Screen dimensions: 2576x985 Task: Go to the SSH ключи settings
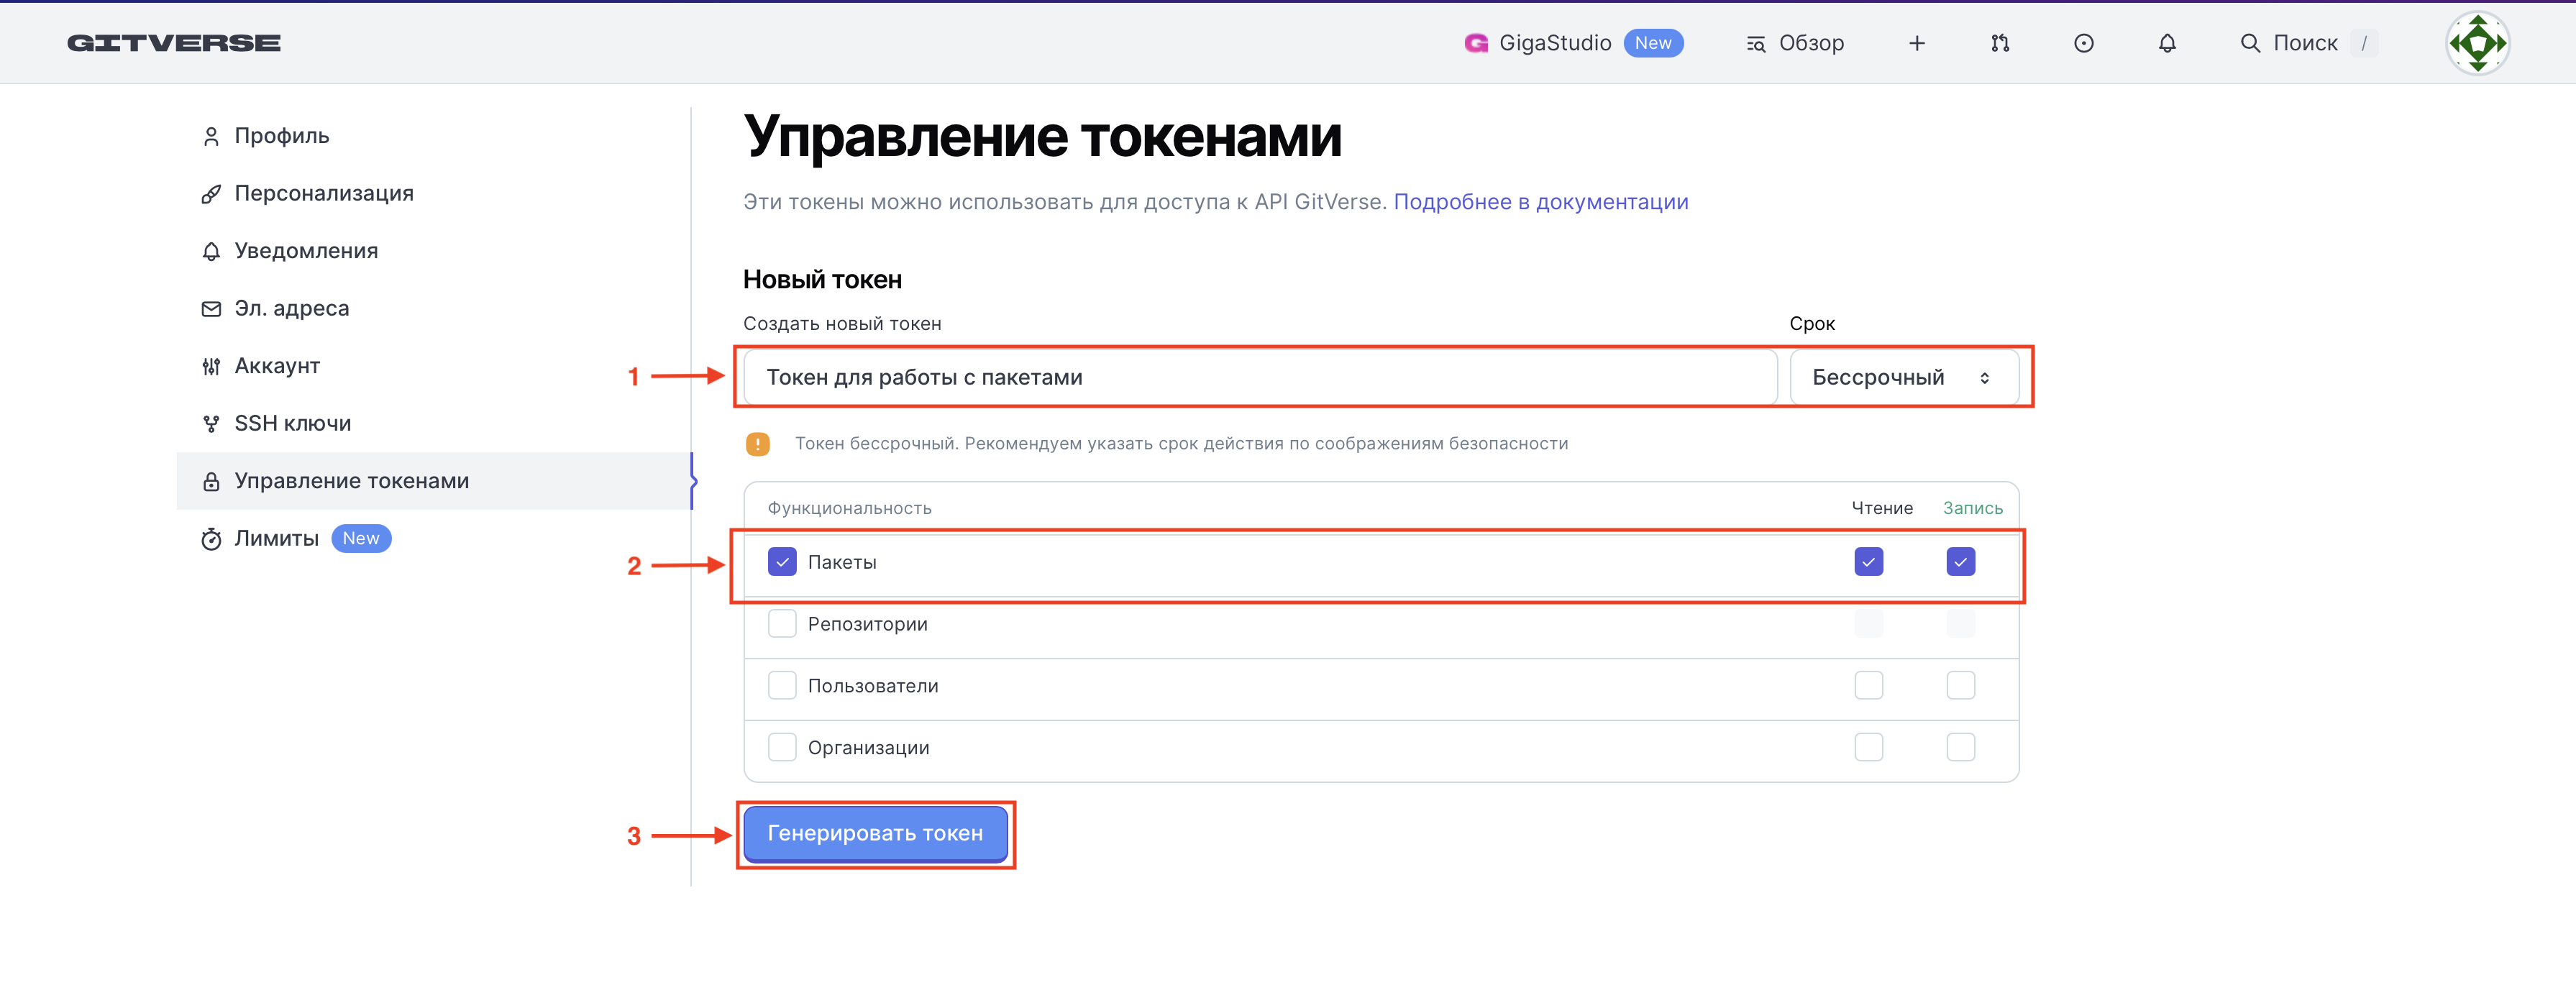(x=292, y=424)
